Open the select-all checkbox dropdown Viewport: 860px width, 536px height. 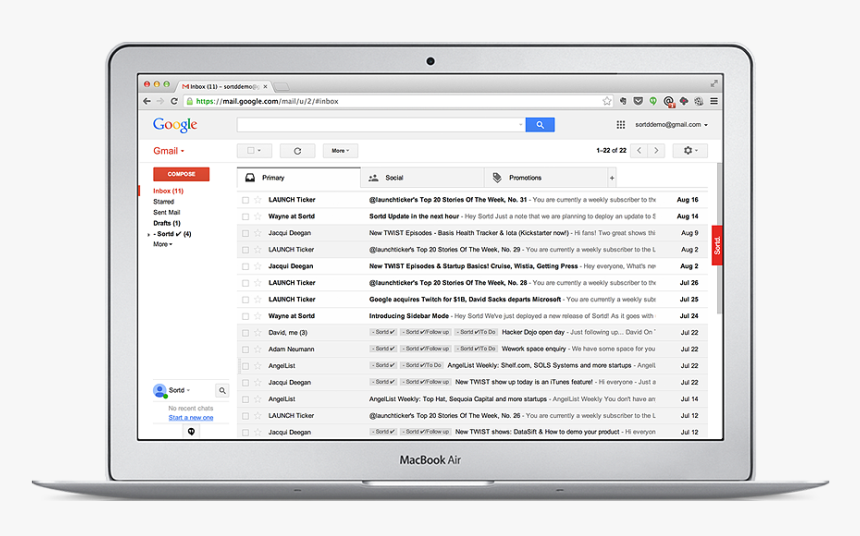pyautogui.click(x=254, y=150)
